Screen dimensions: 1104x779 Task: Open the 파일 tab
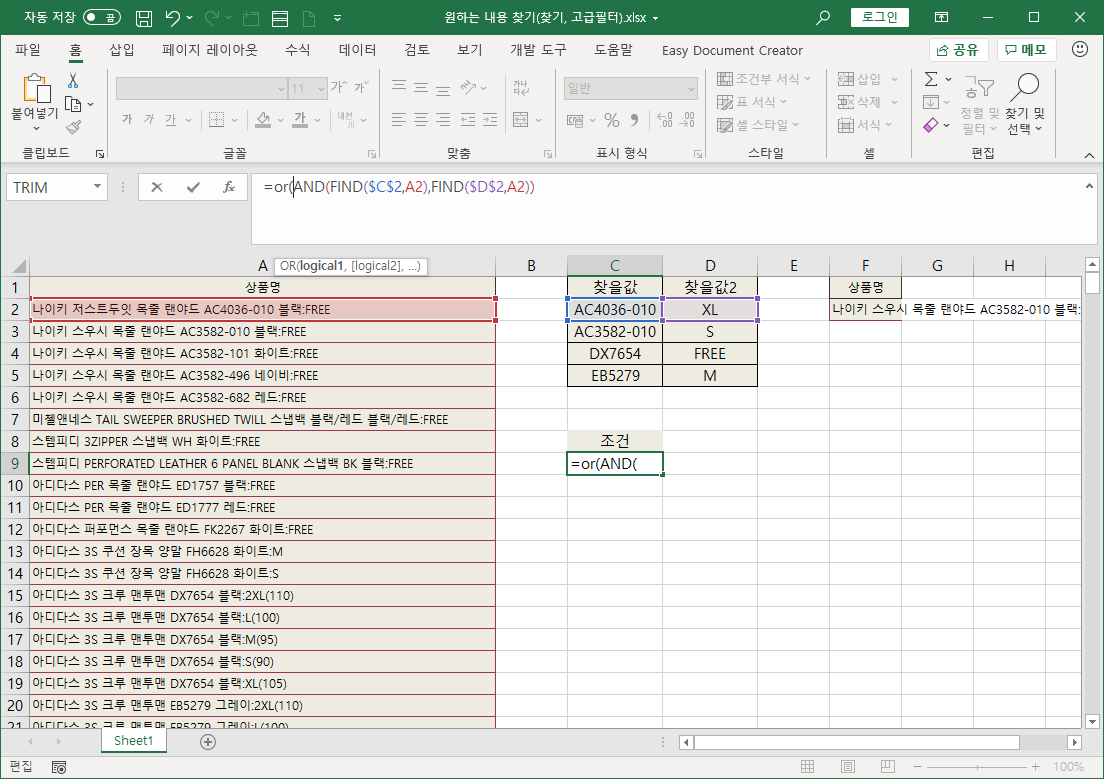28,50
